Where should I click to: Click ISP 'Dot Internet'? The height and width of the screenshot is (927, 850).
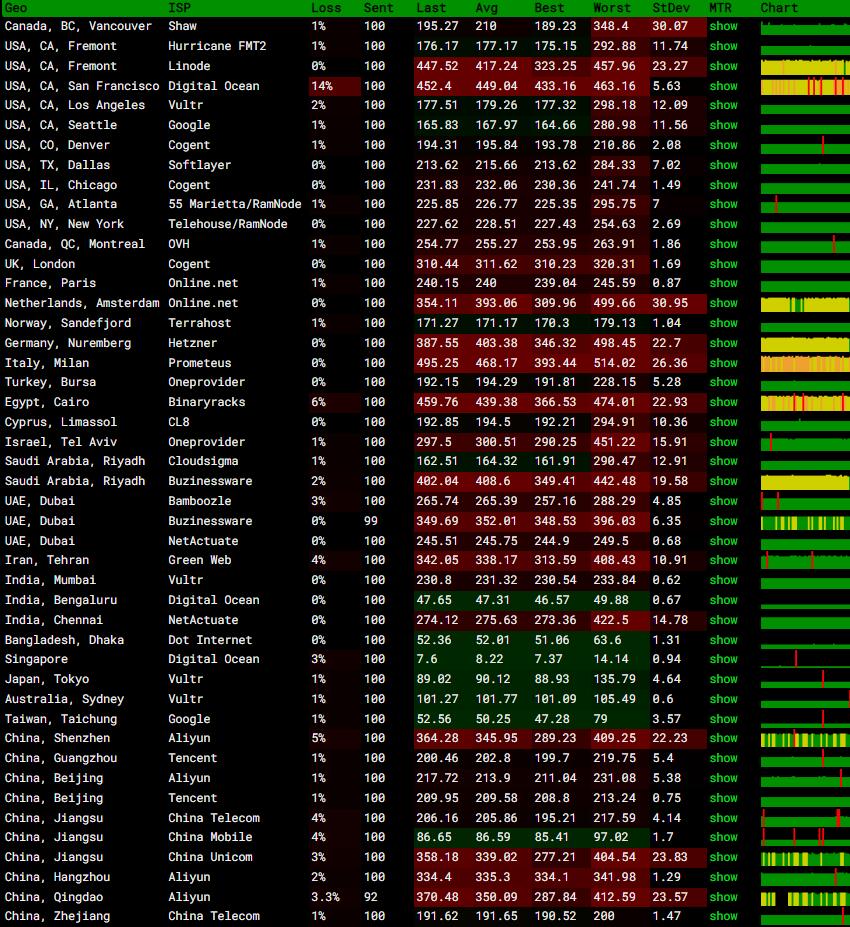[210, 640]
